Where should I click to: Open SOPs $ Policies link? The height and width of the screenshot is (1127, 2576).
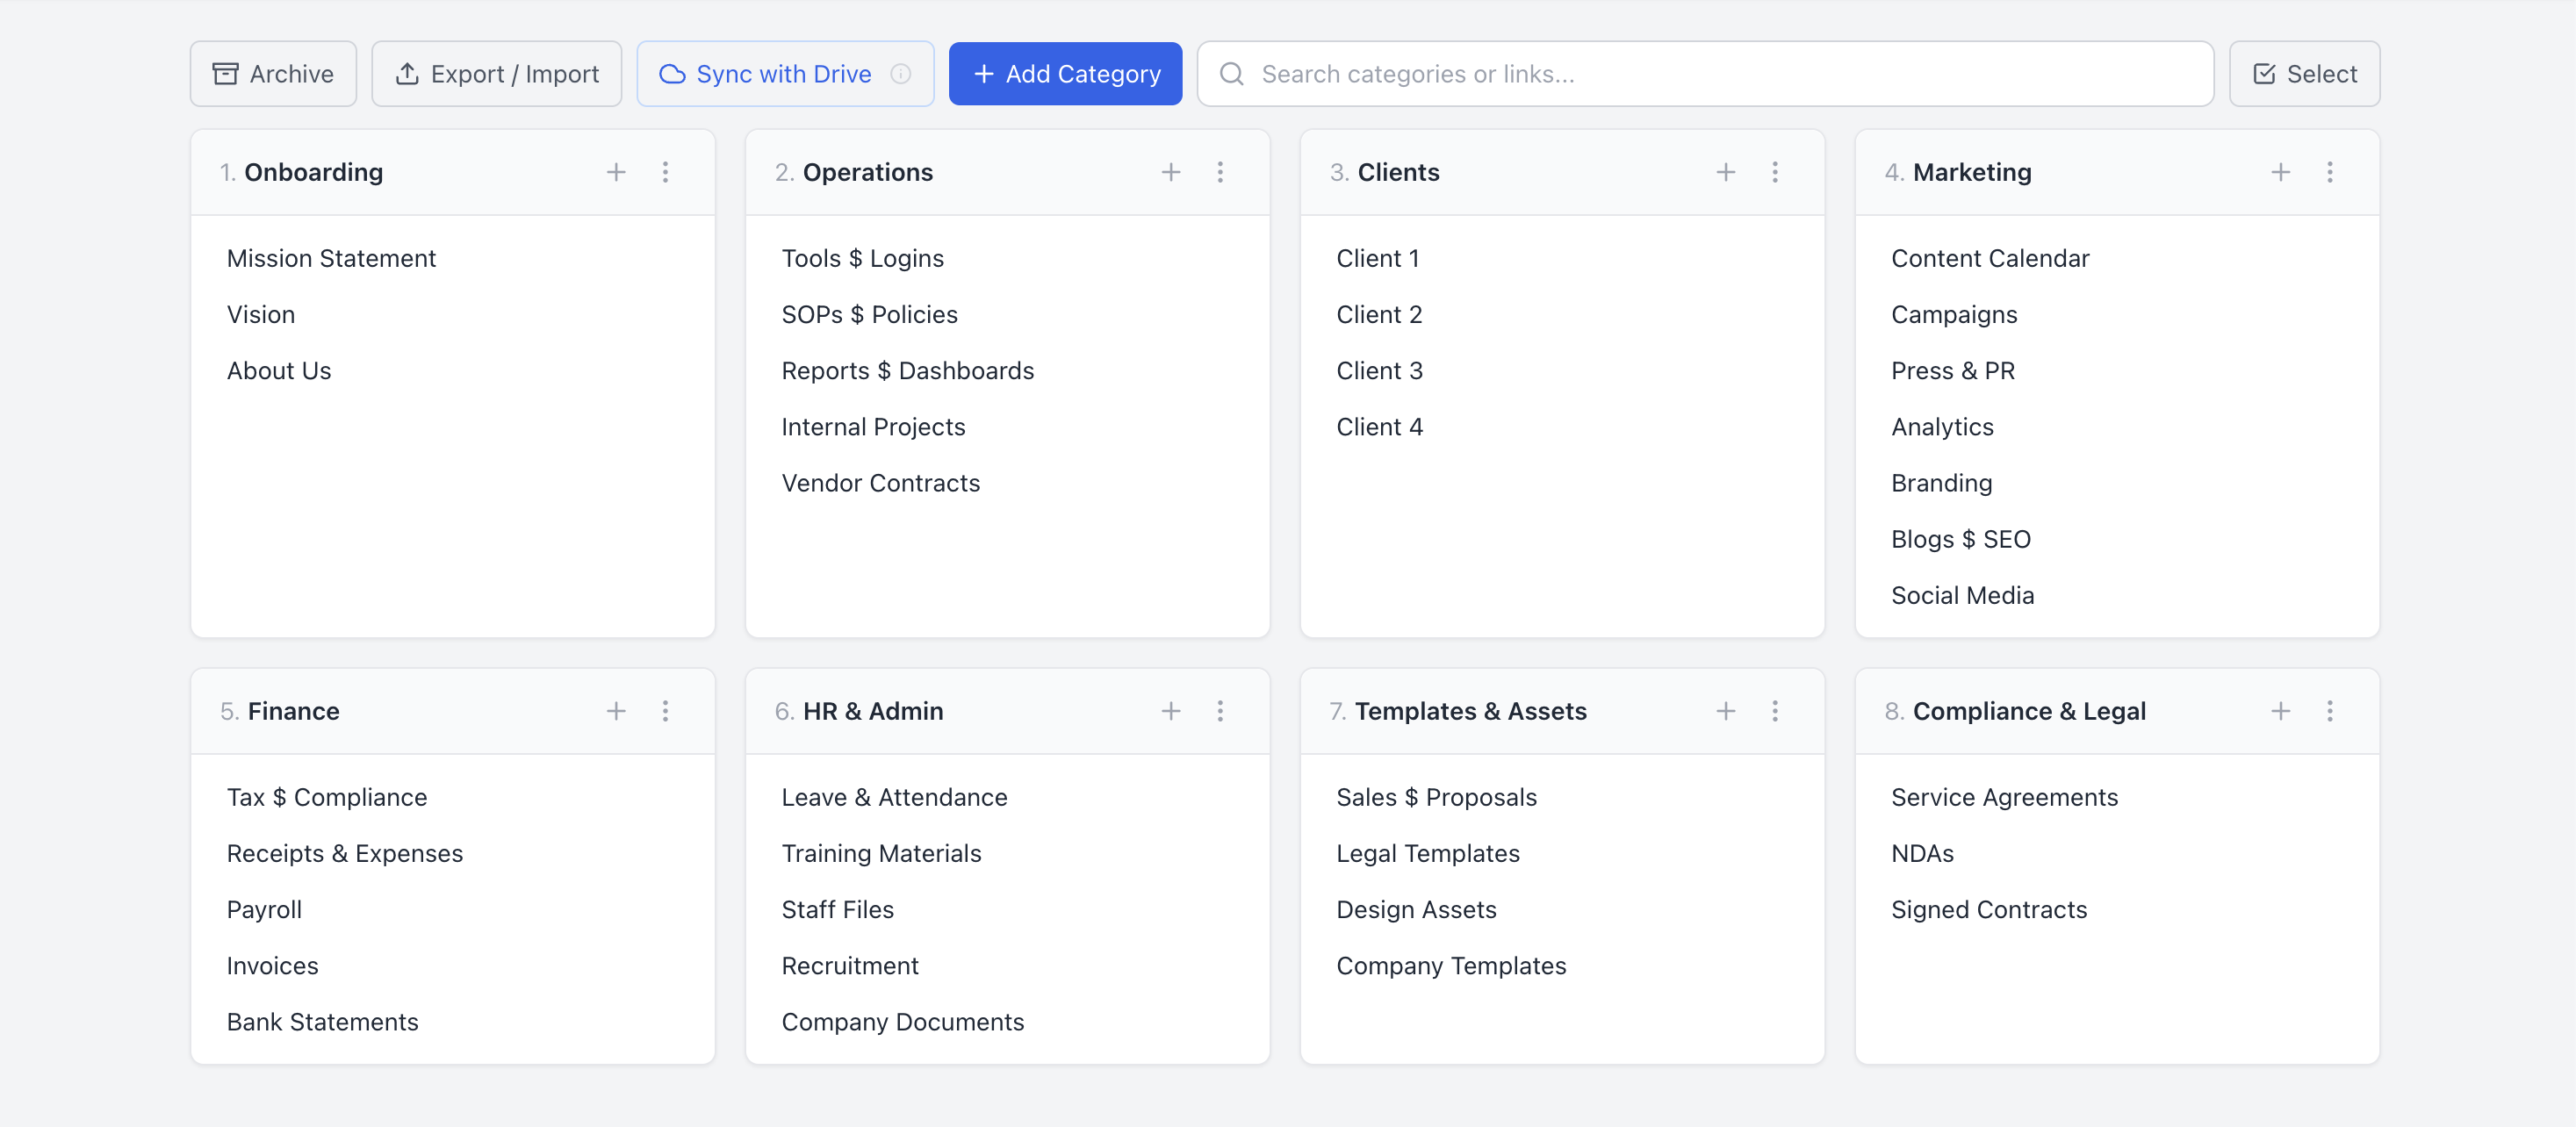(x=870, y=314)
